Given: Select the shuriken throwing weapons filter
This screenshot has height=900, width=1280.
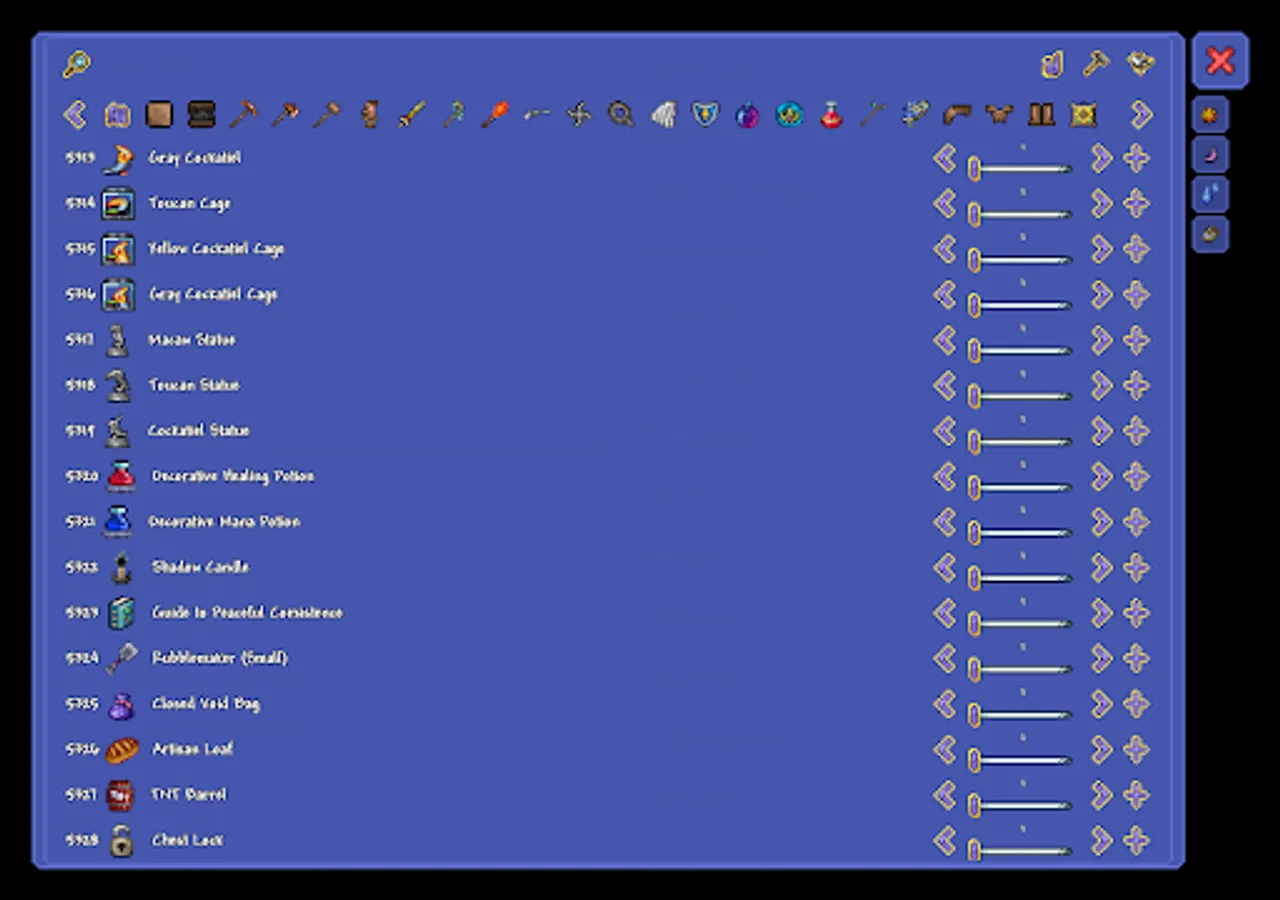Looking at the screenshot, I should point(579,114).
